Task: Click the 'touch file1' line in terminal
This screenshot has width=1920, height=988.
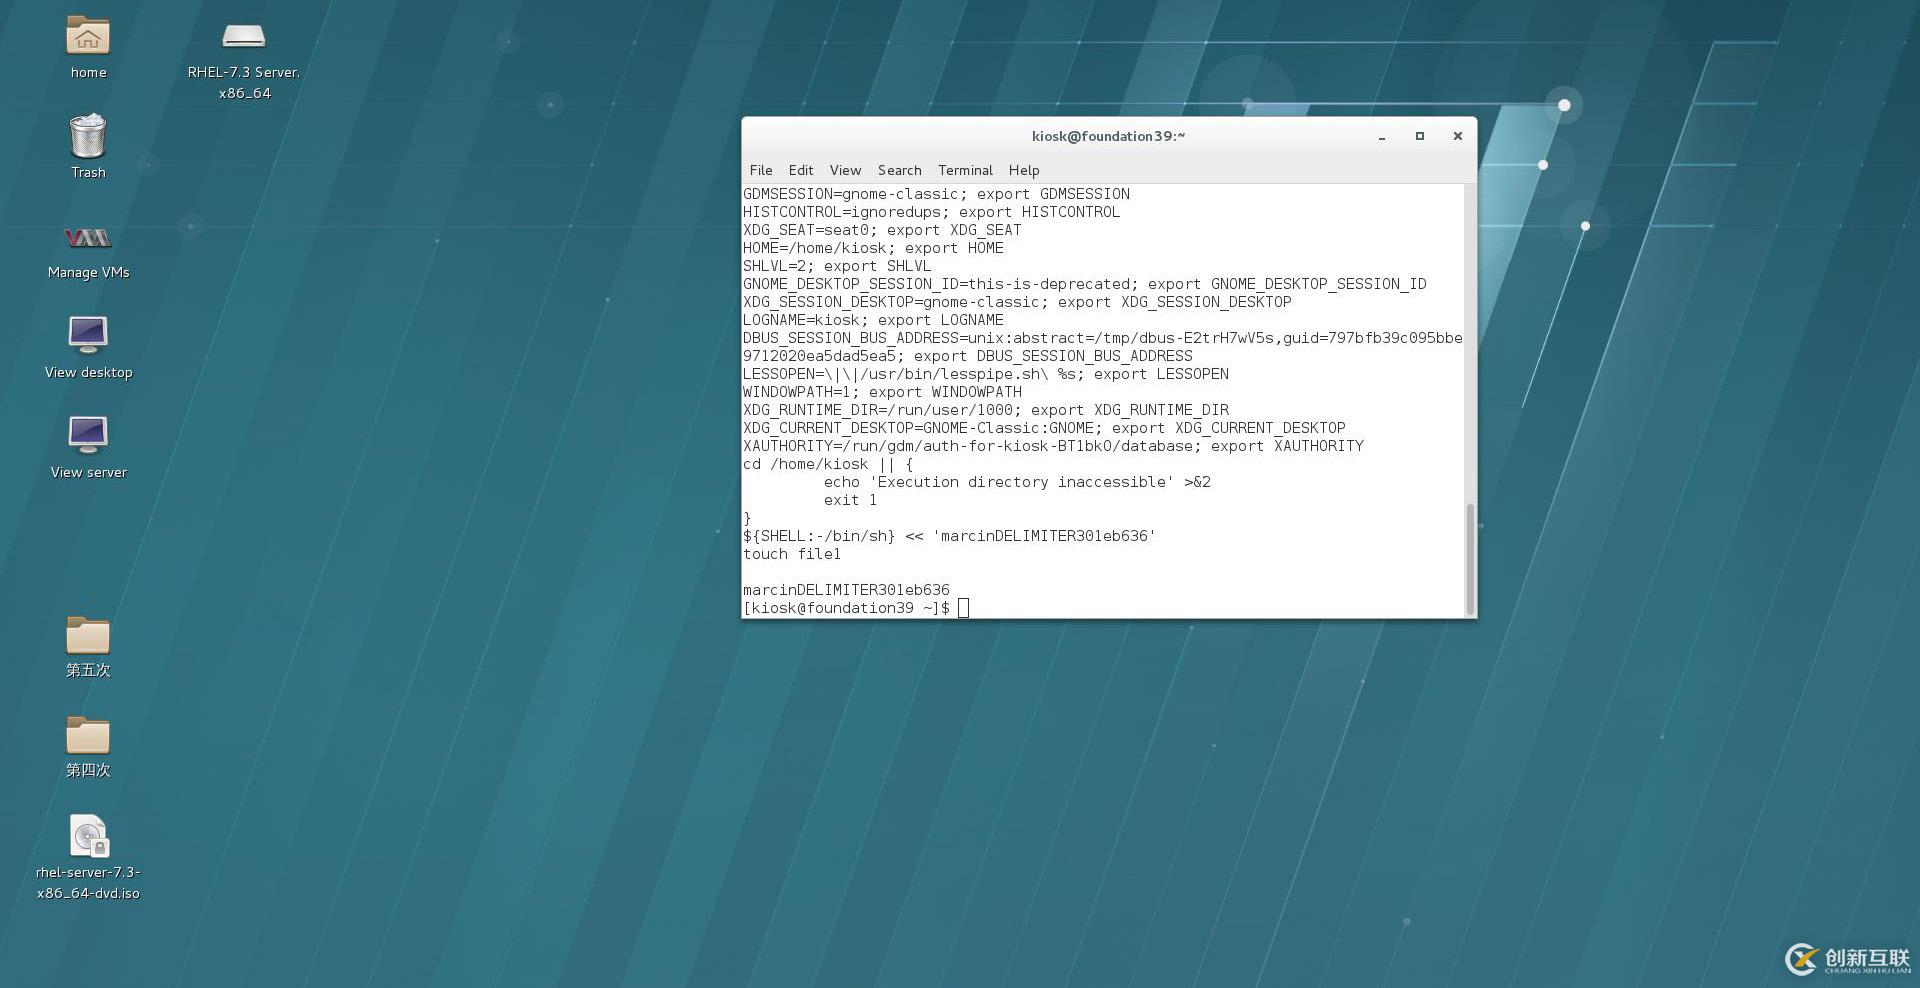Action: tap(792, 554)
